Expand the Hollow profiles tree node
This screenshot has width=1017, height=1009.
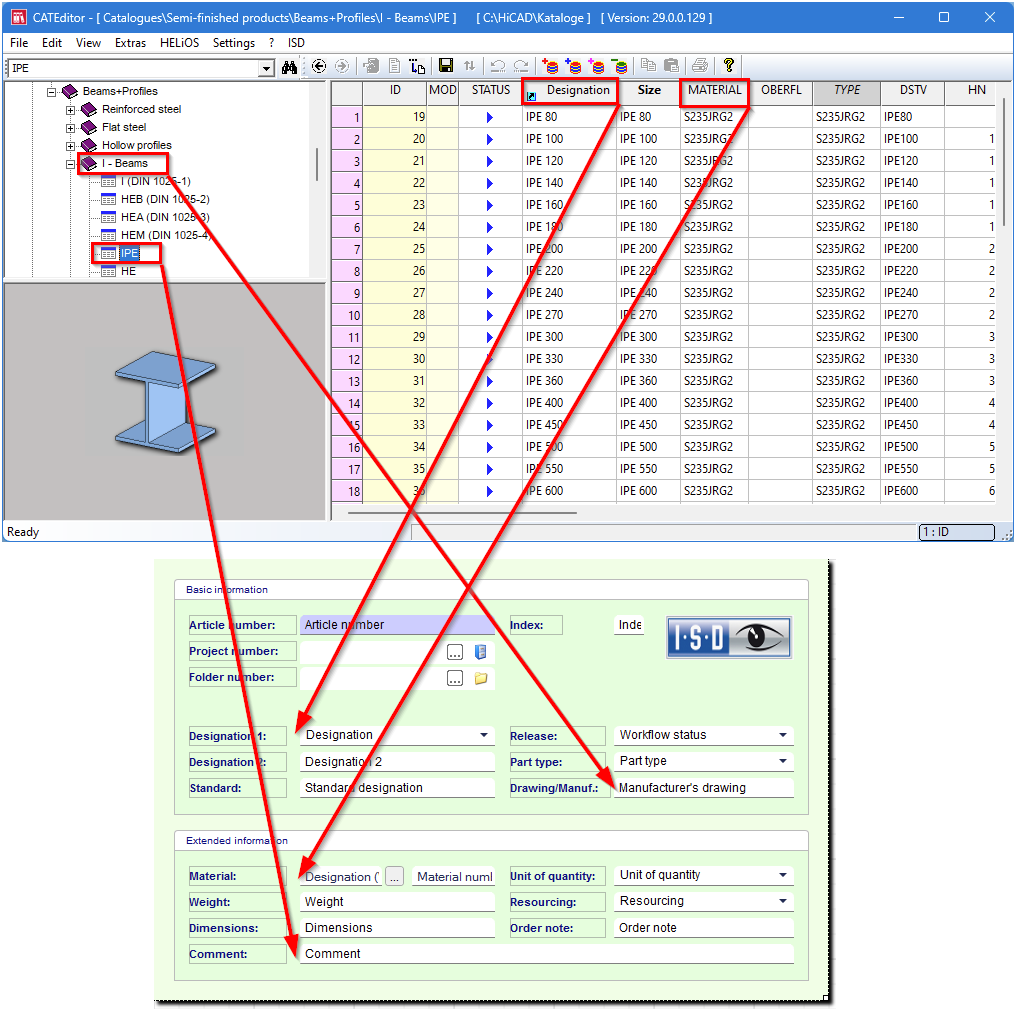click(70, 146)
